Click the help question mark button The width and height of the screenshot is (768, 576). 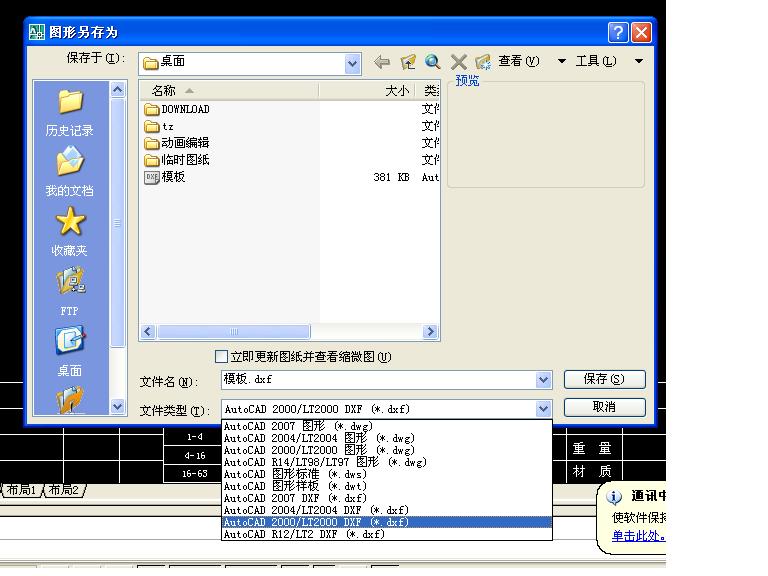coord(618,32)
